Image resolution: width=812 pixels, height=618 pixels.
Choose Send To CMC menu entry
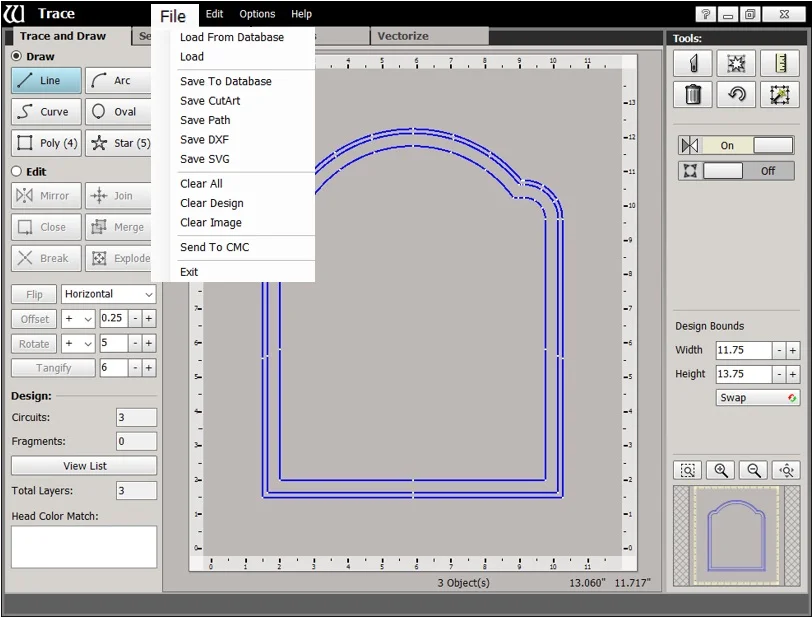[214, 248]
